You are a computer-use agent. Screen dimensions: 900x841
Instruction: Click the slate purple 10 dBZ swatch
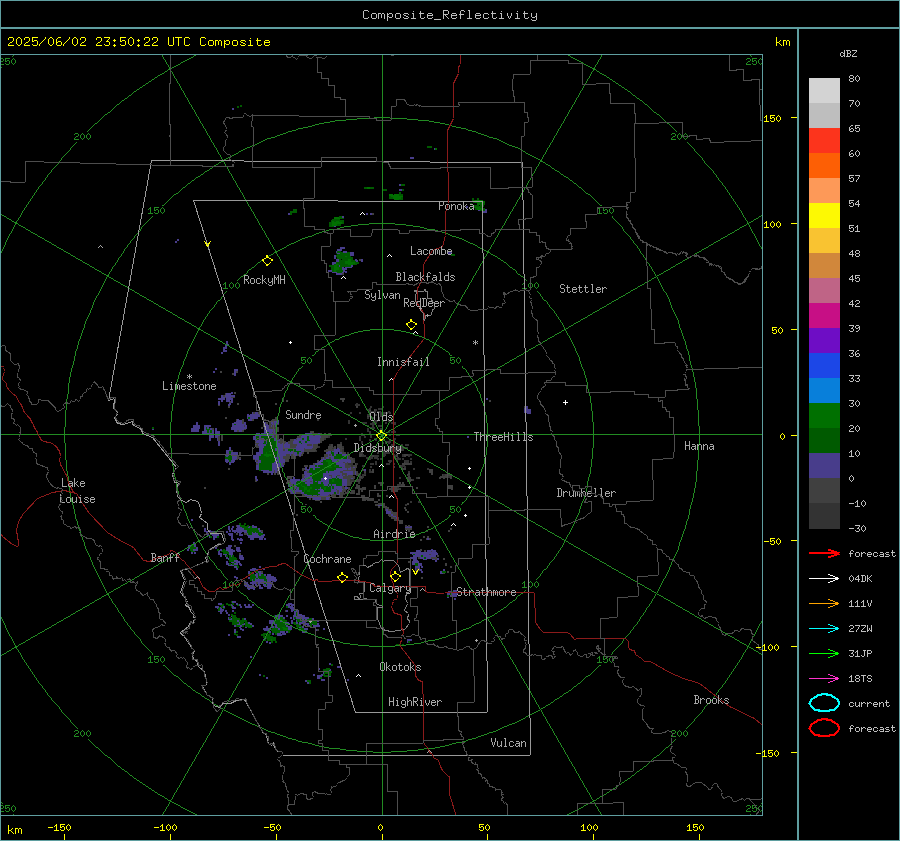pyautogui.click(x=824, y=465)
